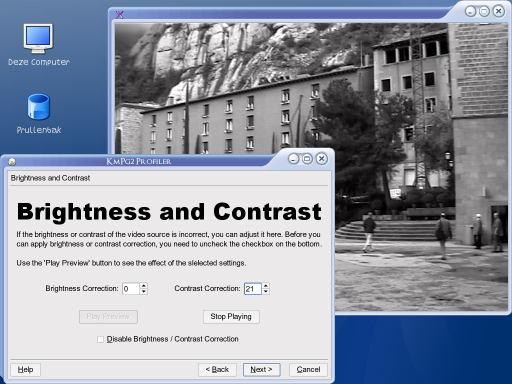Click the X icon in video window titlebar
Viewport: 512px width, 384px height.
point(119,15)
